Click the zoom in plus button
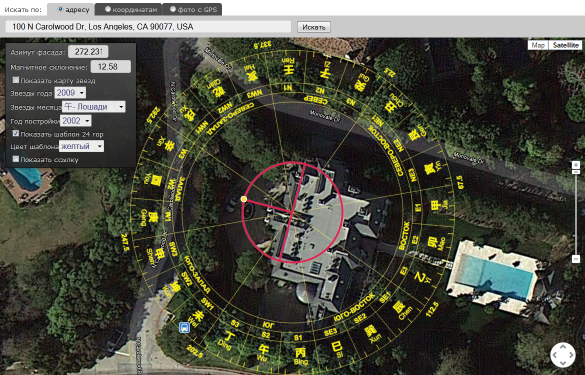 (576, 165)
